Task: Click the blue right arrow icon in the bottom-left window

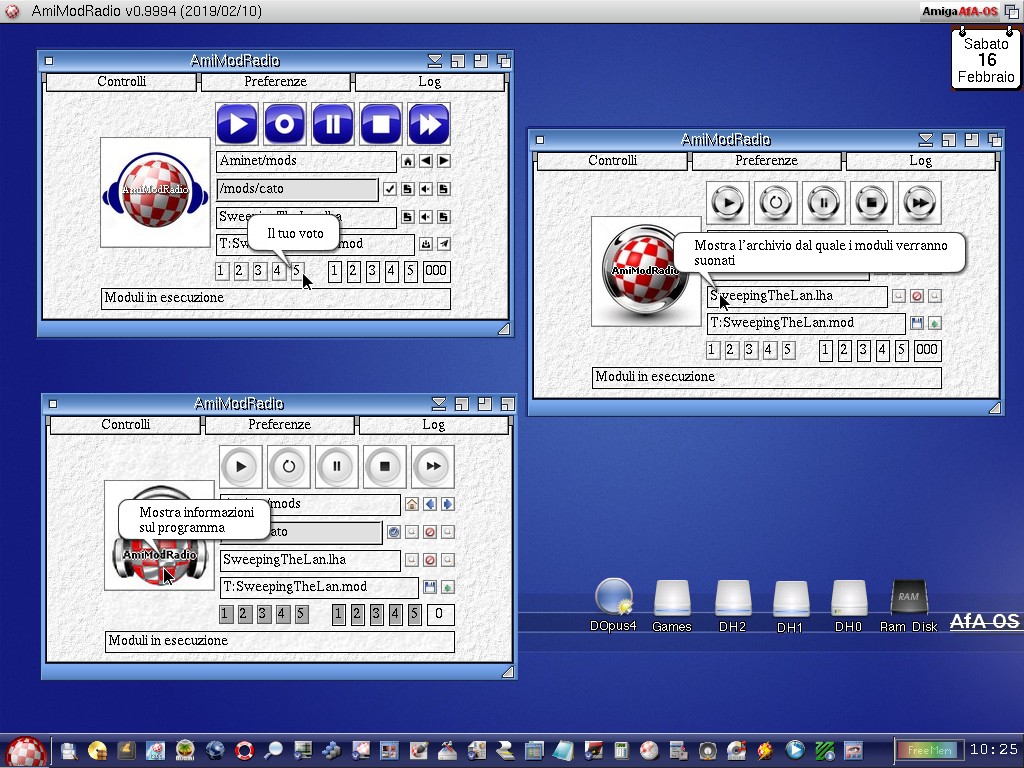Action: [448, 504]
